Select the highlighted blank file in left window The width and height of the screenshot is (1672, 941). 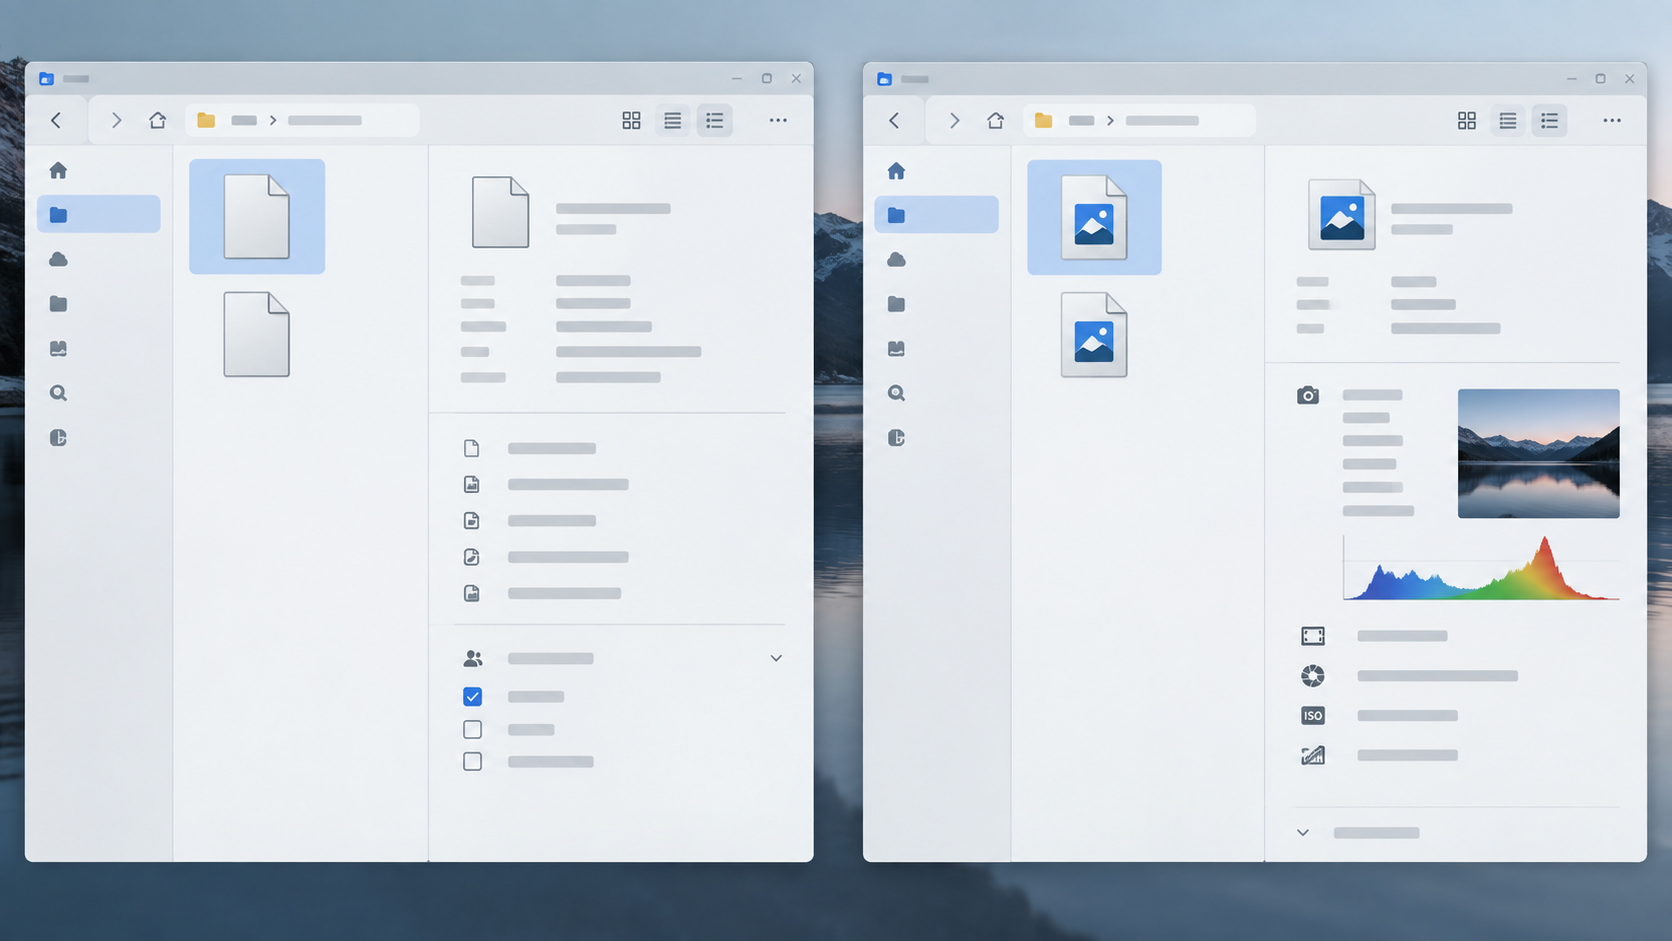[x=257, y=216]
